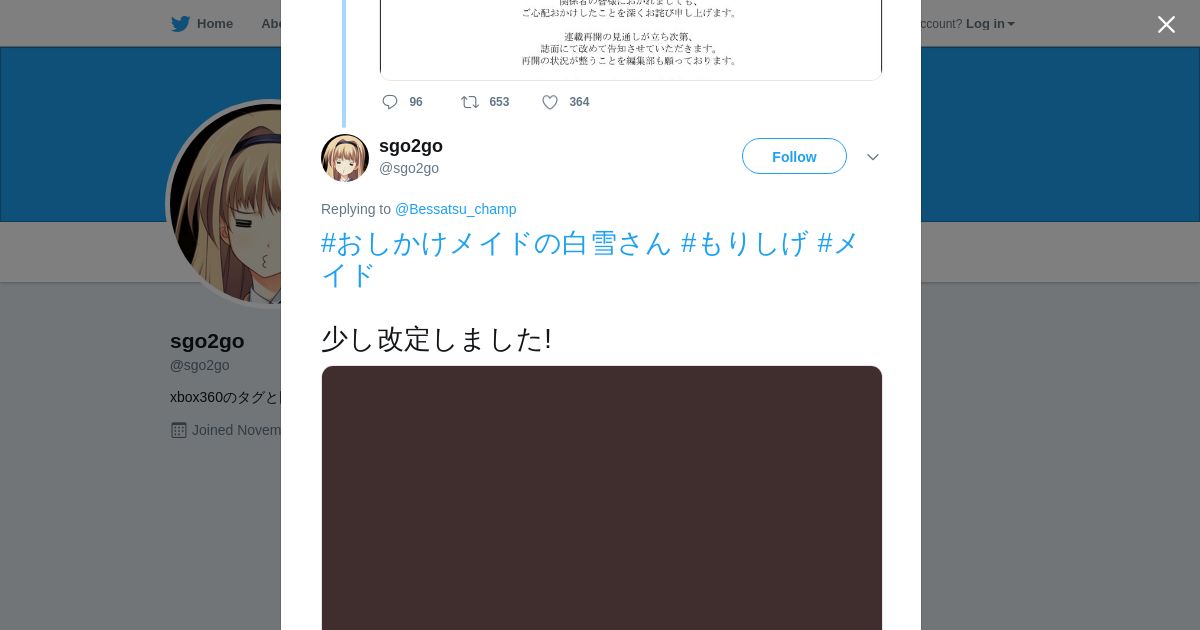Click sgo2go display name in tweet
1200x630 pixels.
tap(411, 146)
